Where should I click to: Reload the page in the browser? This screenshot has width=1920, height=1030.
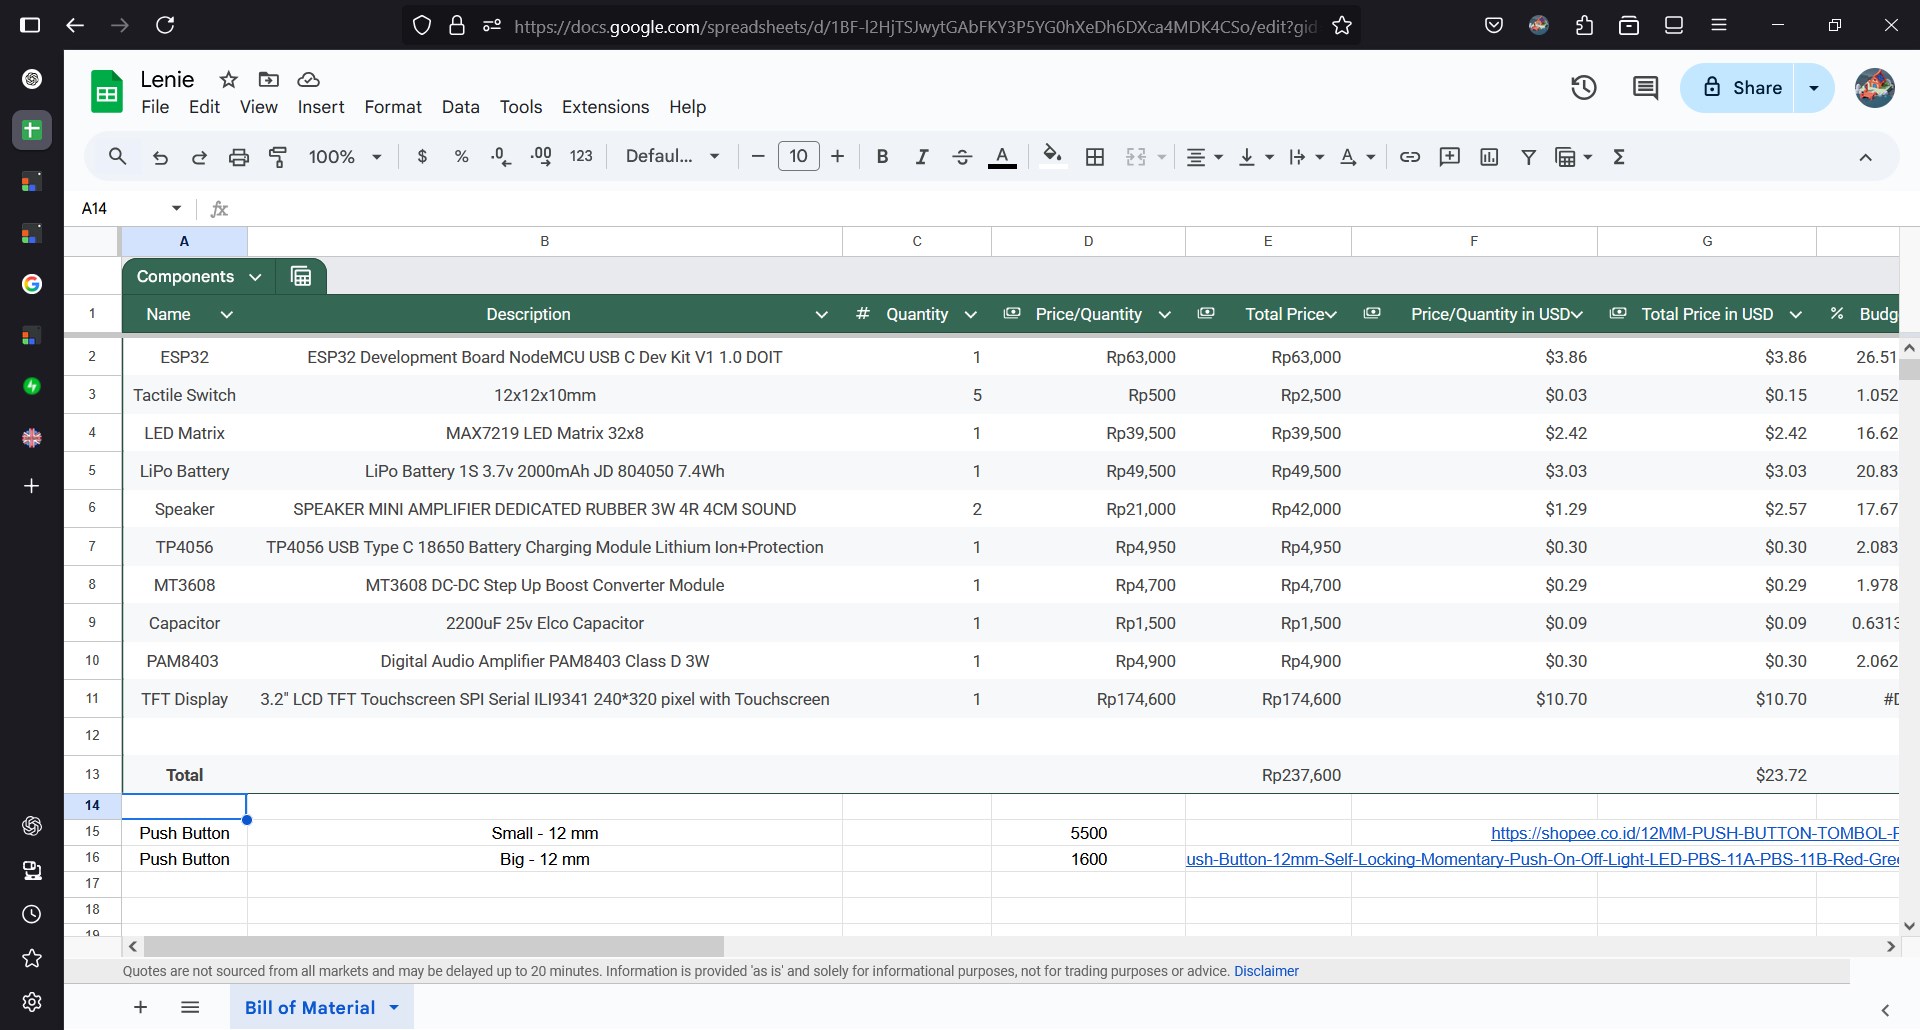point(165,25)
